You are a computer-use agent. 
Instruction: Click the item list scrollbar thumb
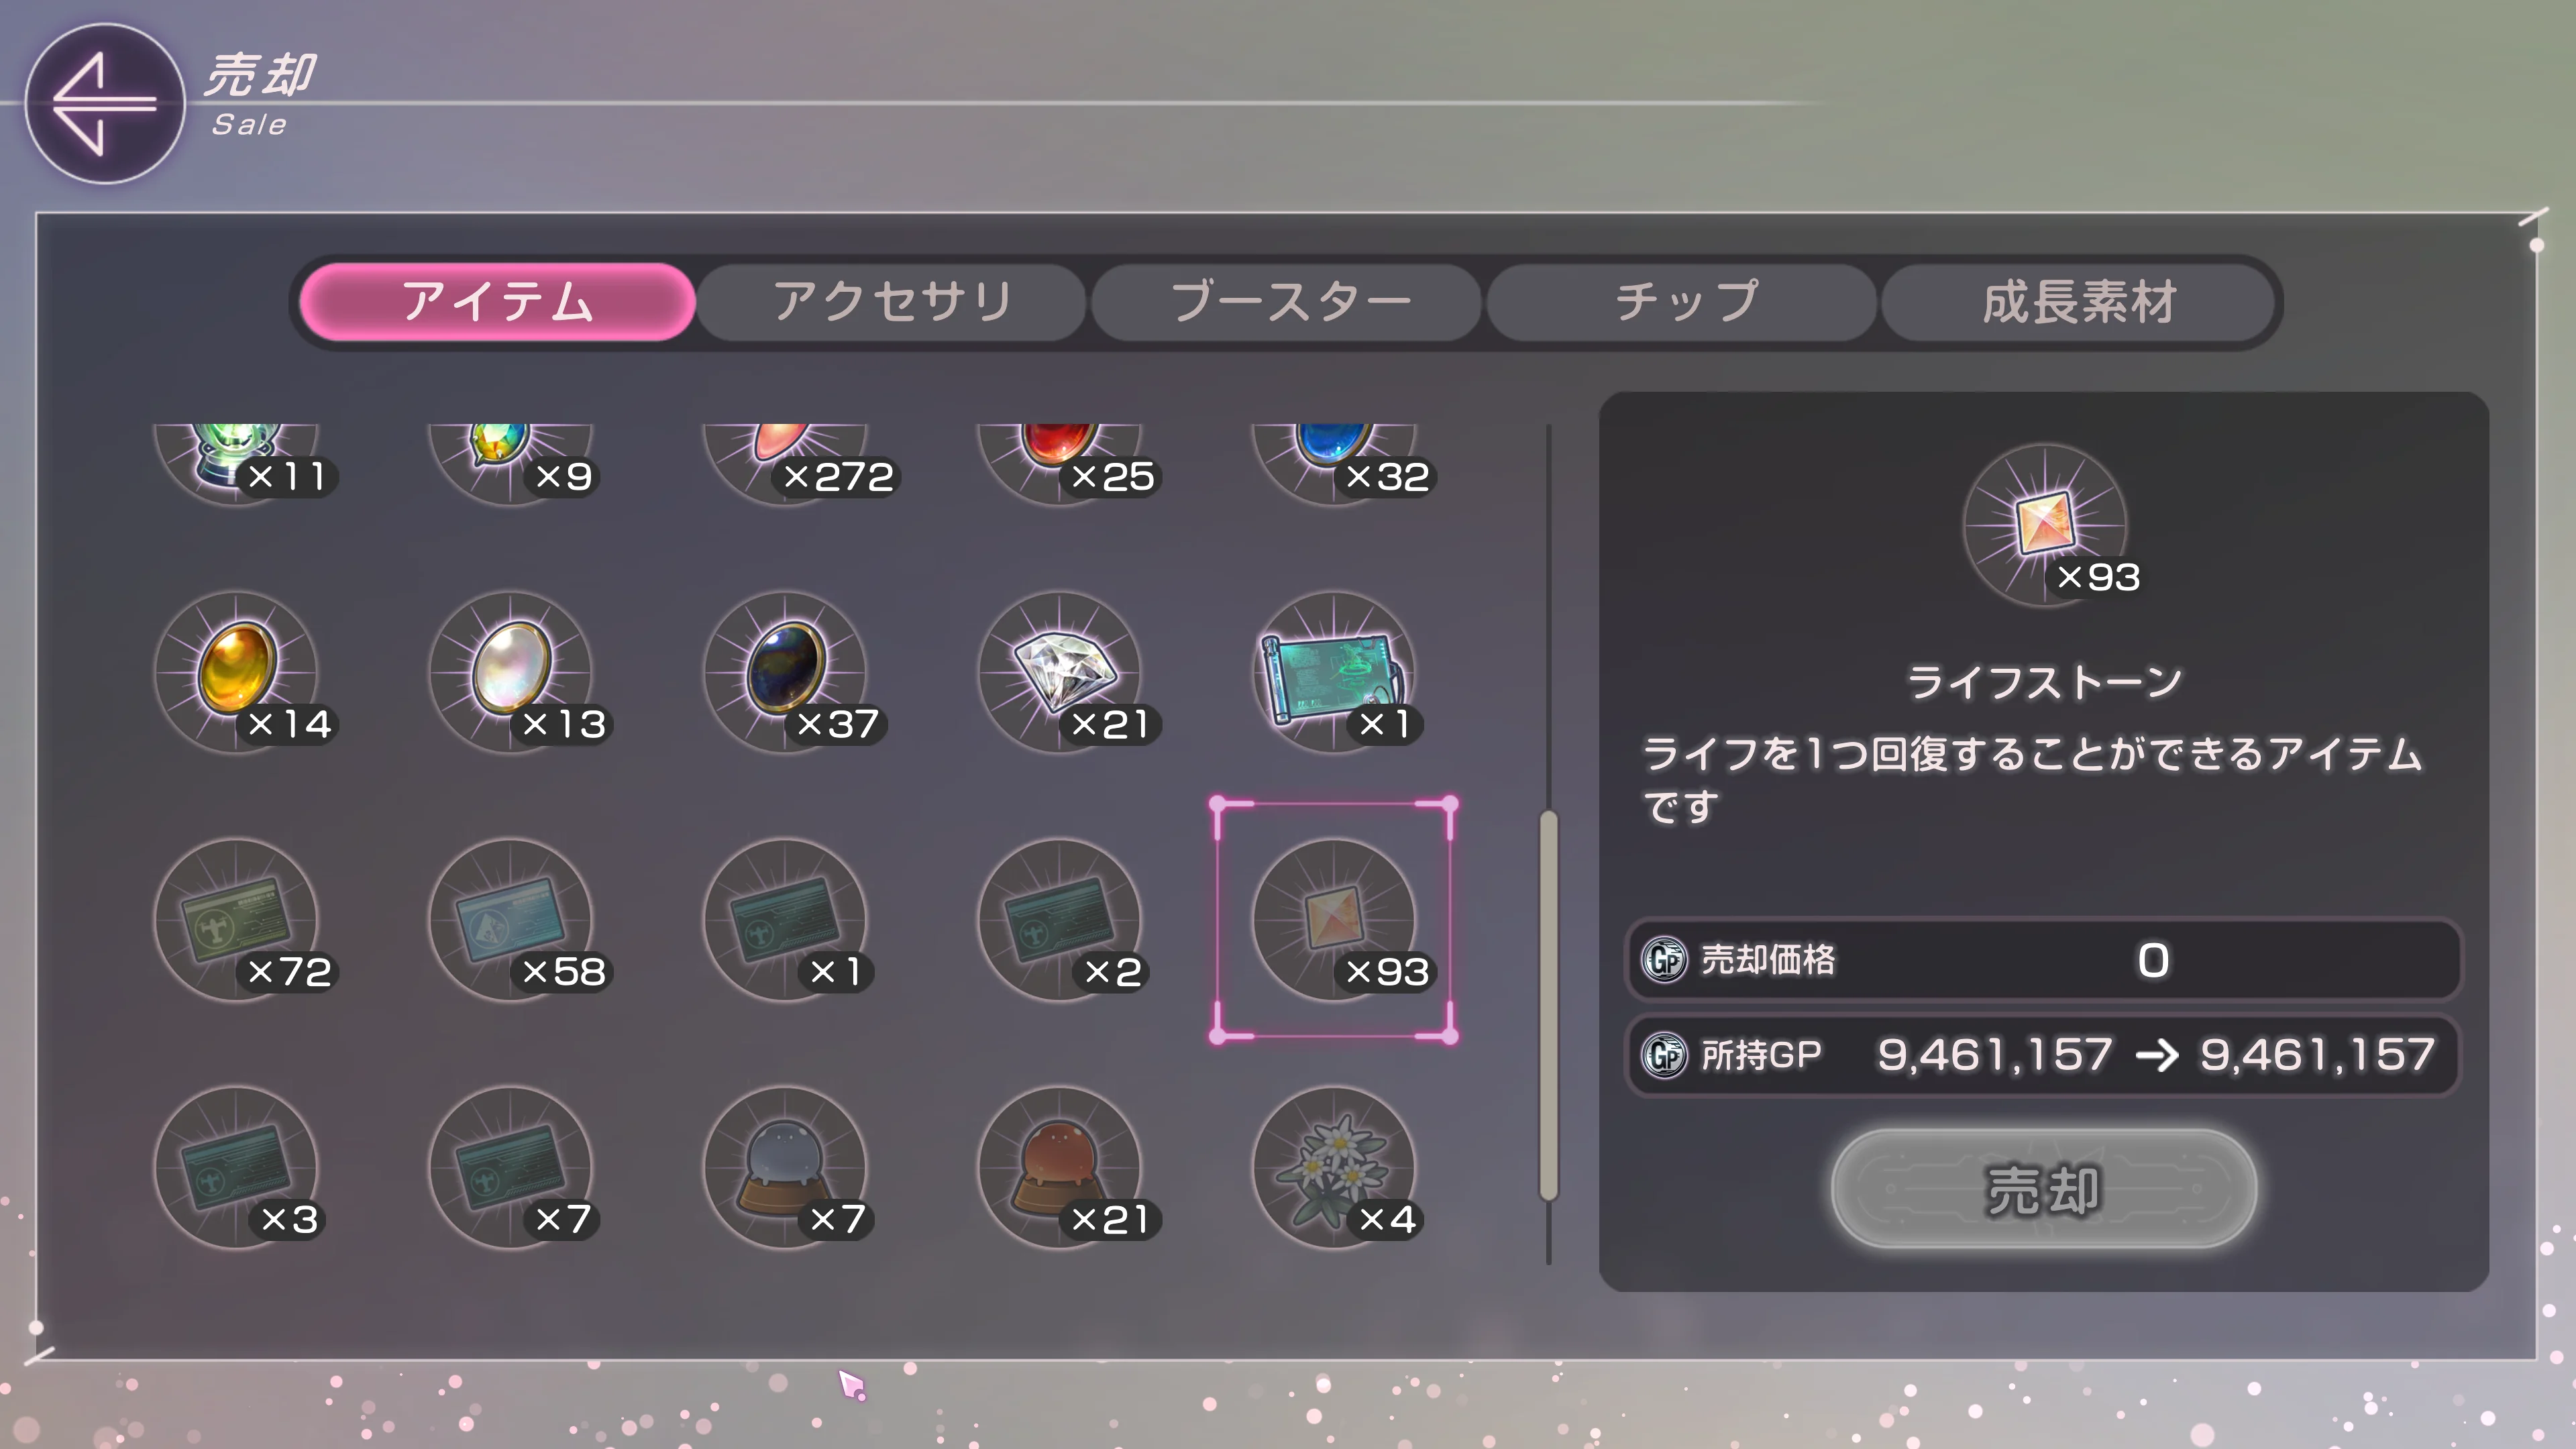pyautogui.click(x=1548, y=1005)
